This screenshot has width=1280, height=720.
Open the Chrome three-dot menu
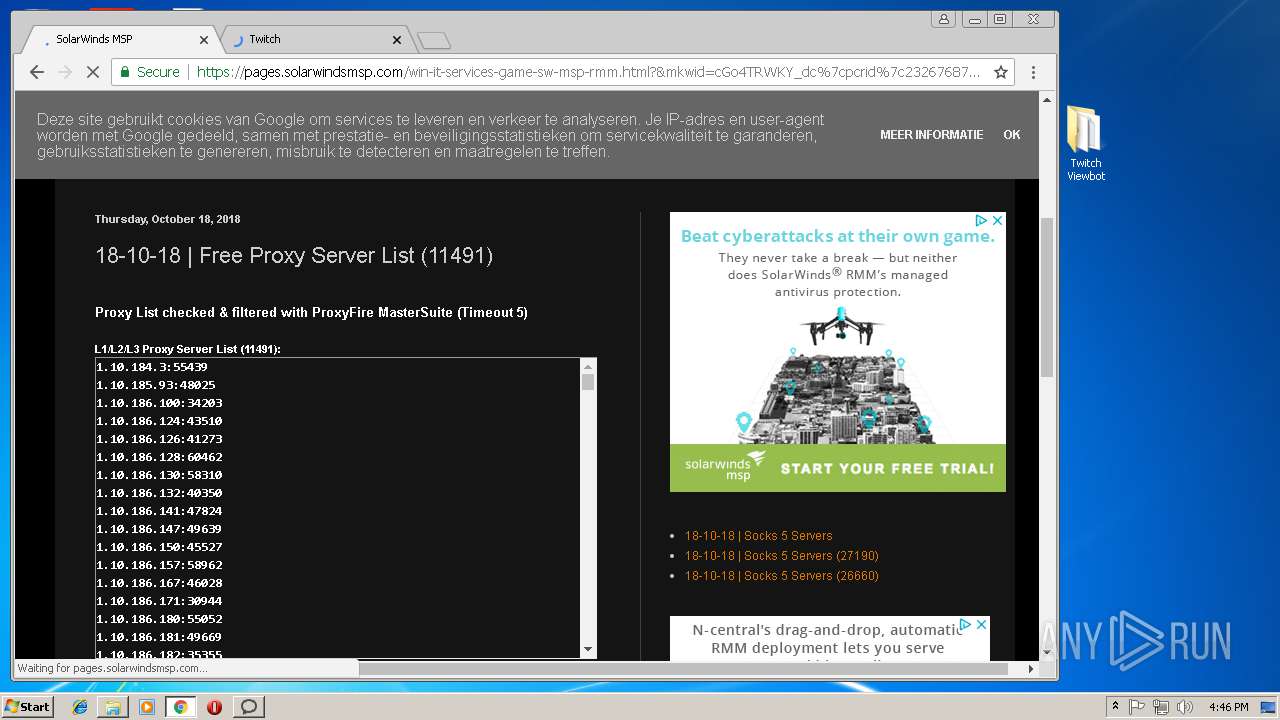point(1034,72)
